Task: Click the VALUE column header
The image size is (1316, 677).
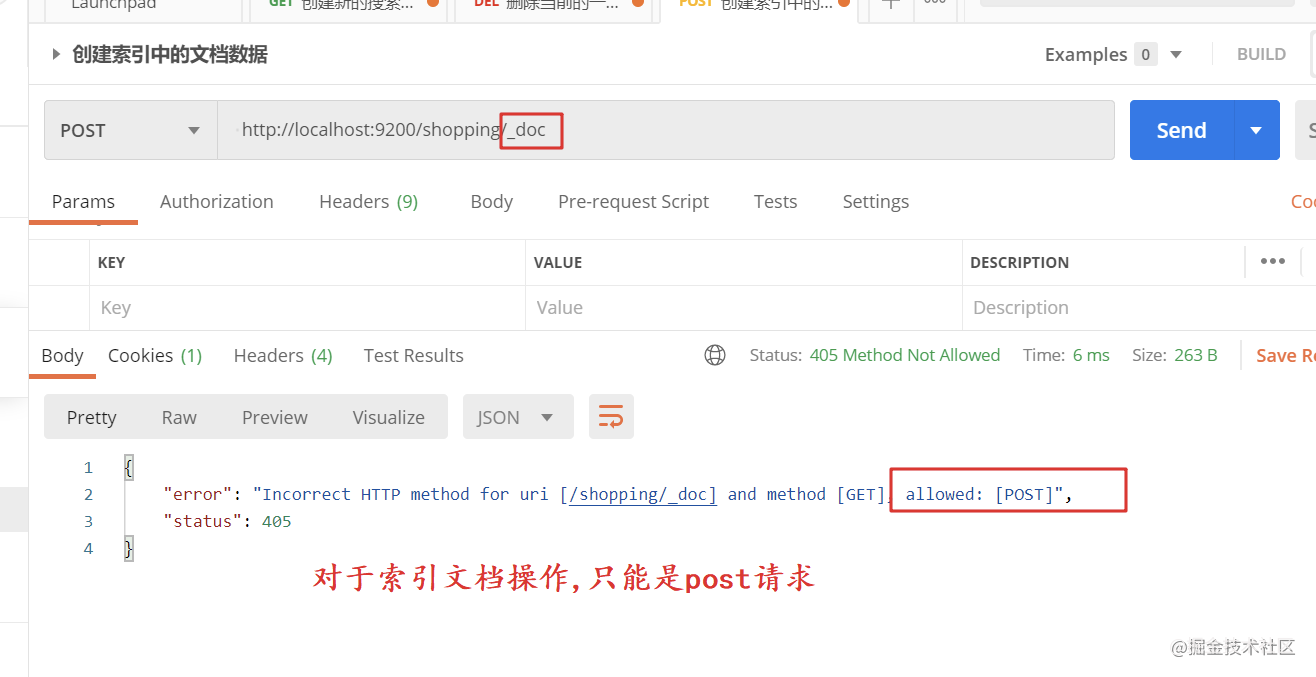Action: (x=558, y=262)
